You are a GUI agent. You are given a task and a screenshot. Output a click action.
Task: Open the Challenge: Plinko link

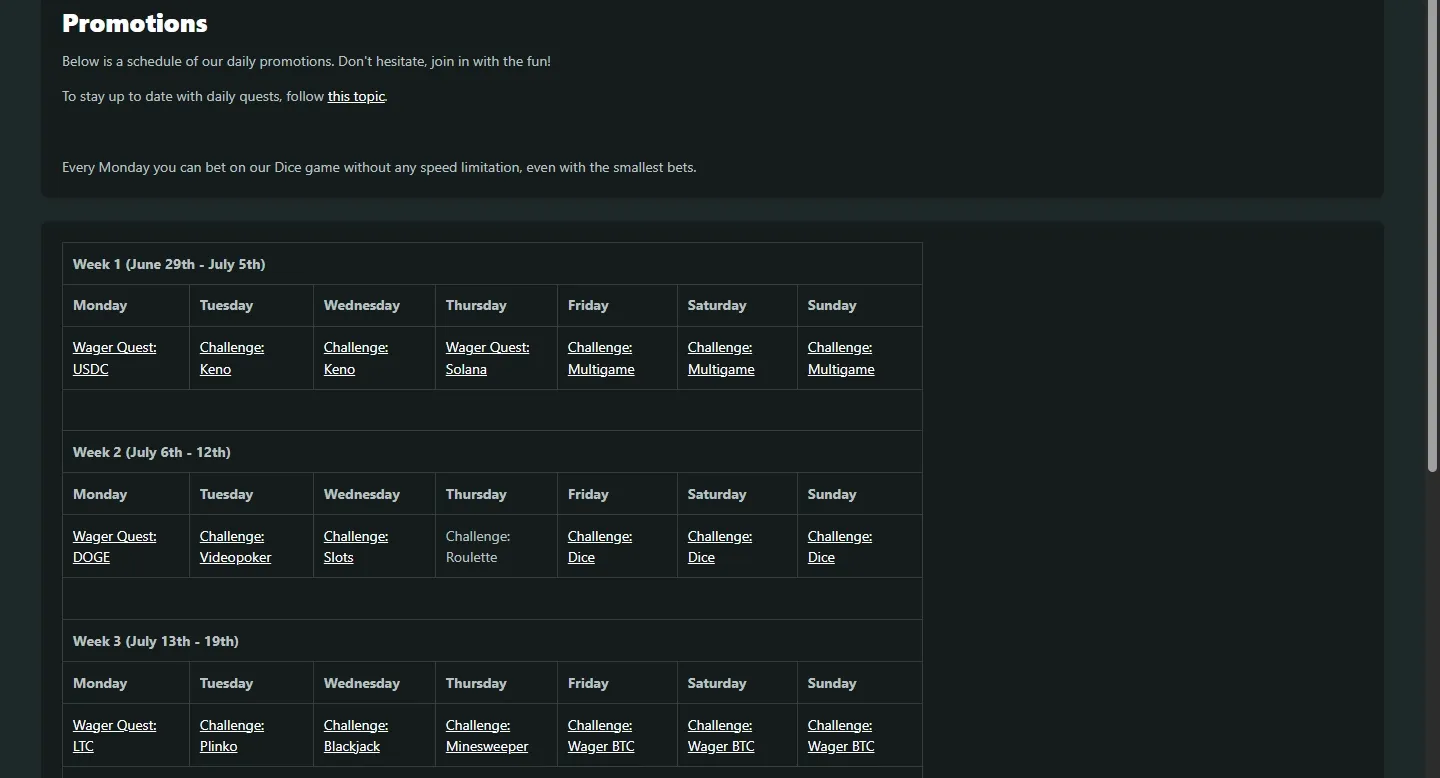tap(232, 736)
